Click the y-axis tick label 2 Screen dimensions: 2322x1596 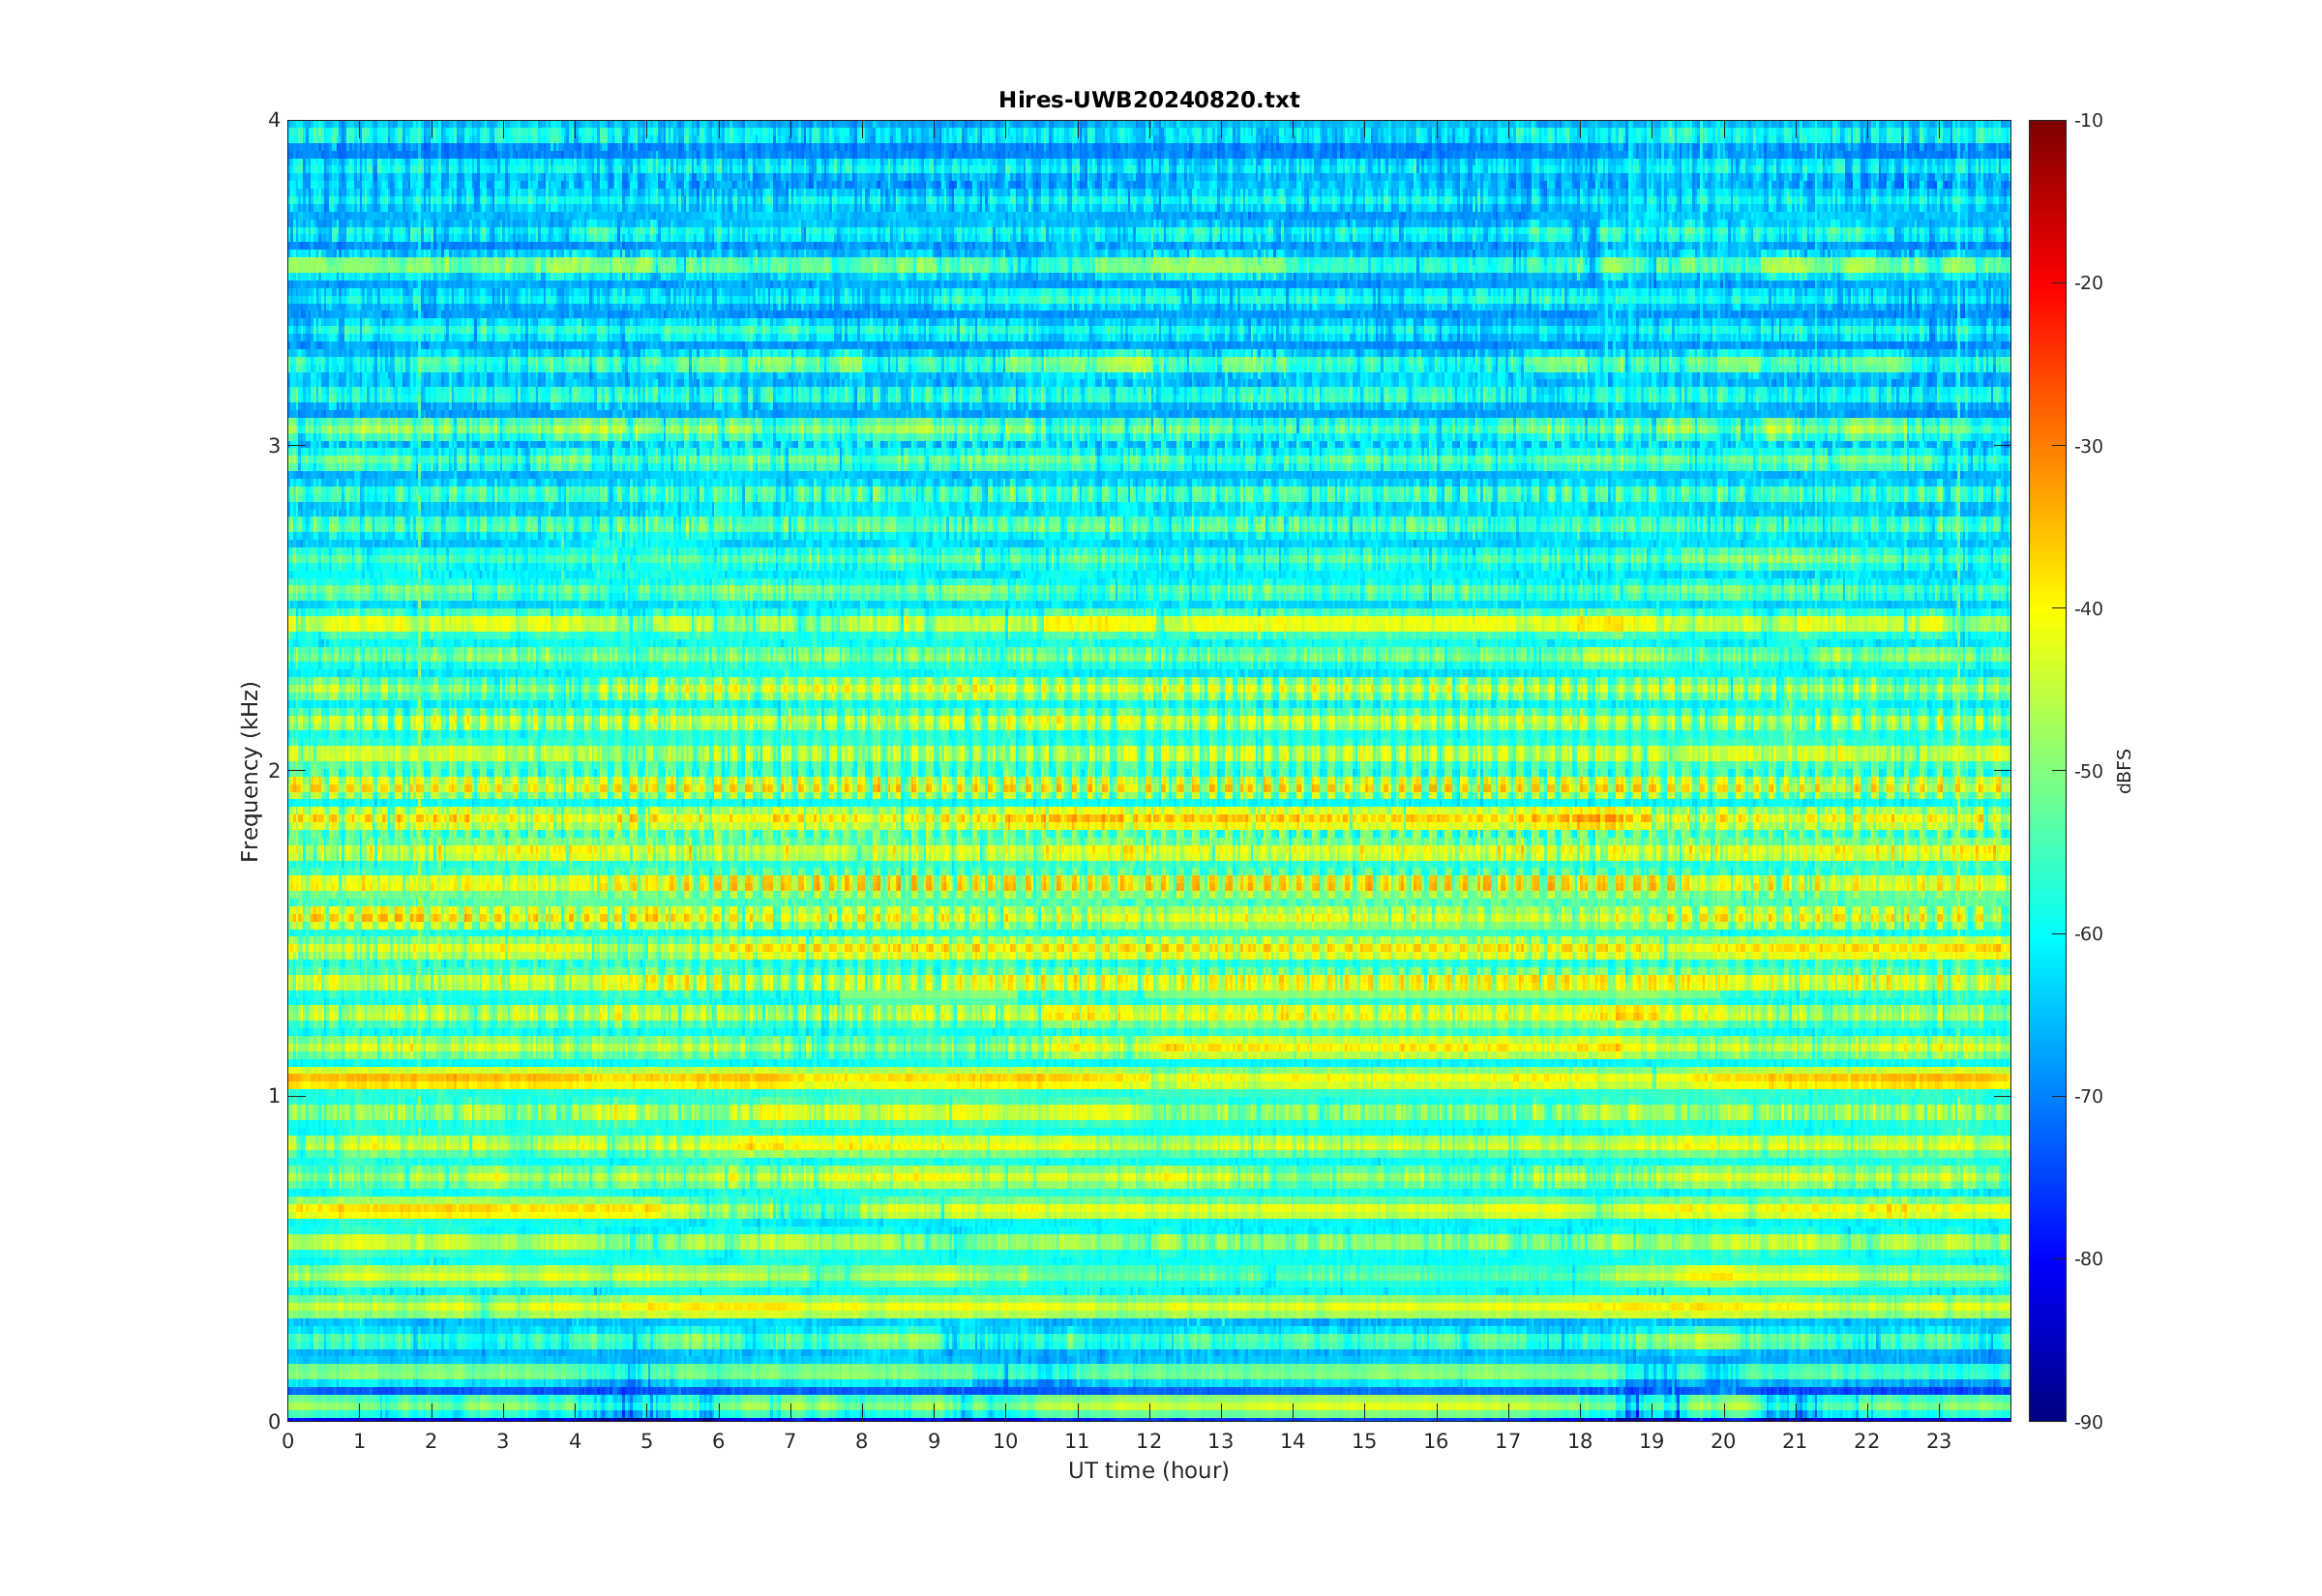[274, 771]
